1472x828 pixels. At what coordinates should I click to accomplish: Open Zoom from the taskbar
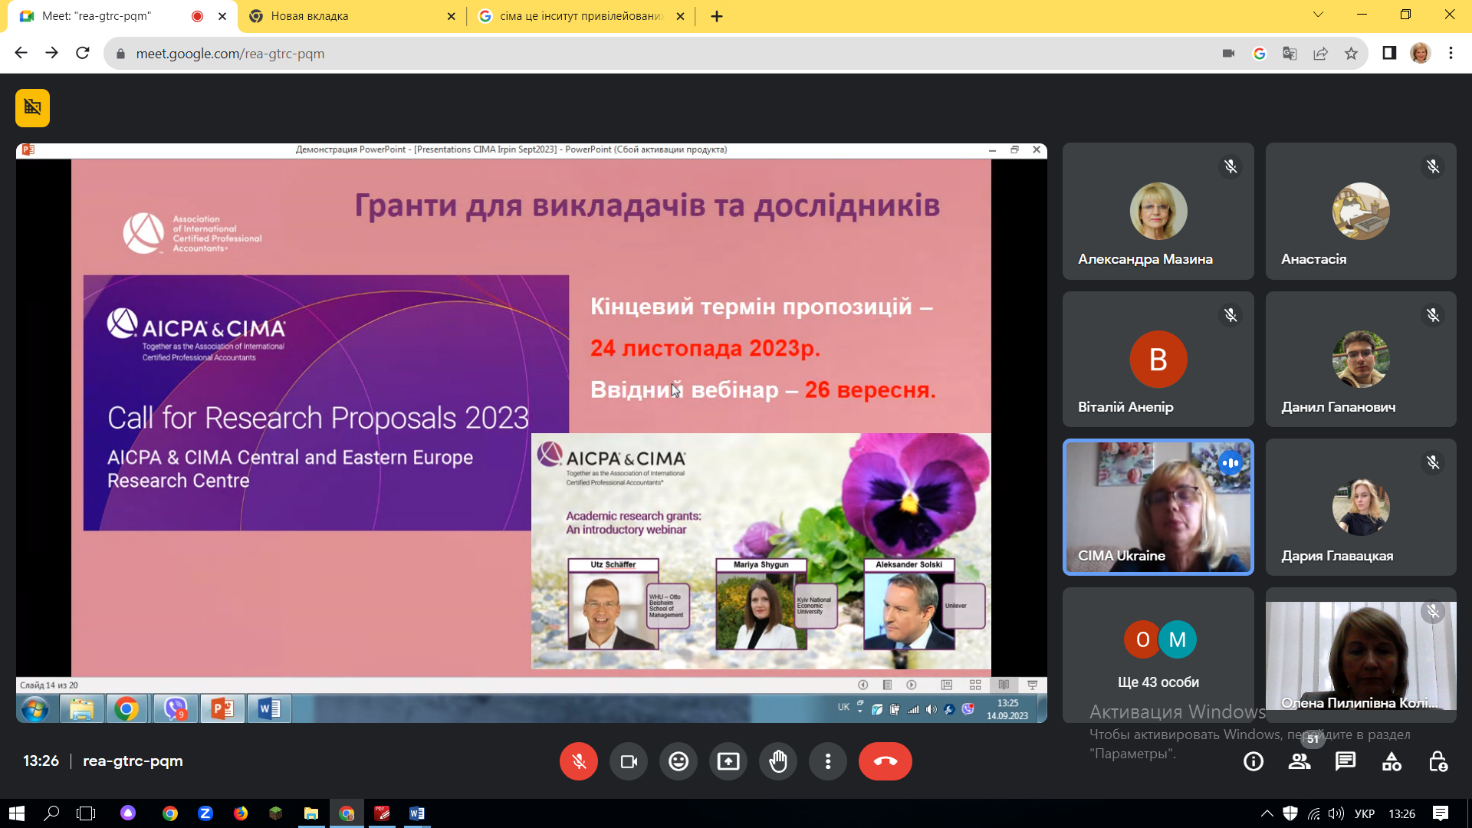pyautogui.click(x=206, y=813)
